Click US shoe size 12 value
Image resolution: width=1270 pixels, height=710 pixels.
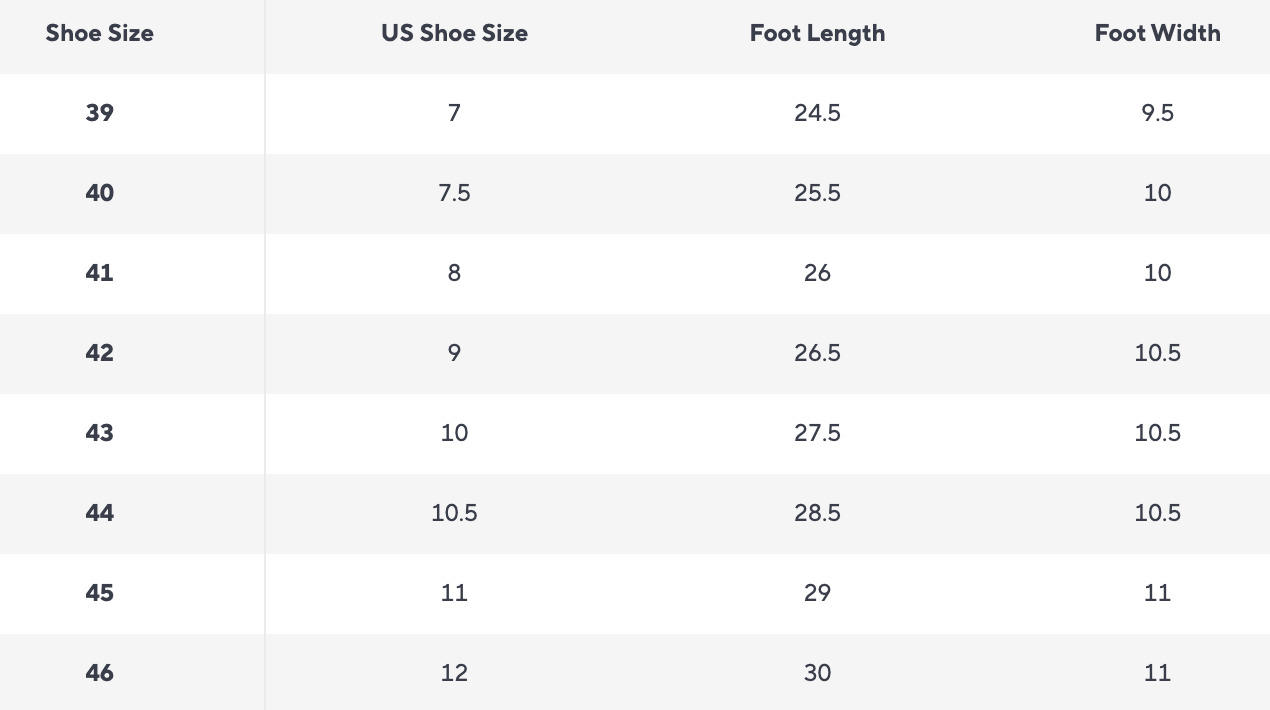[x=454, y=673]
